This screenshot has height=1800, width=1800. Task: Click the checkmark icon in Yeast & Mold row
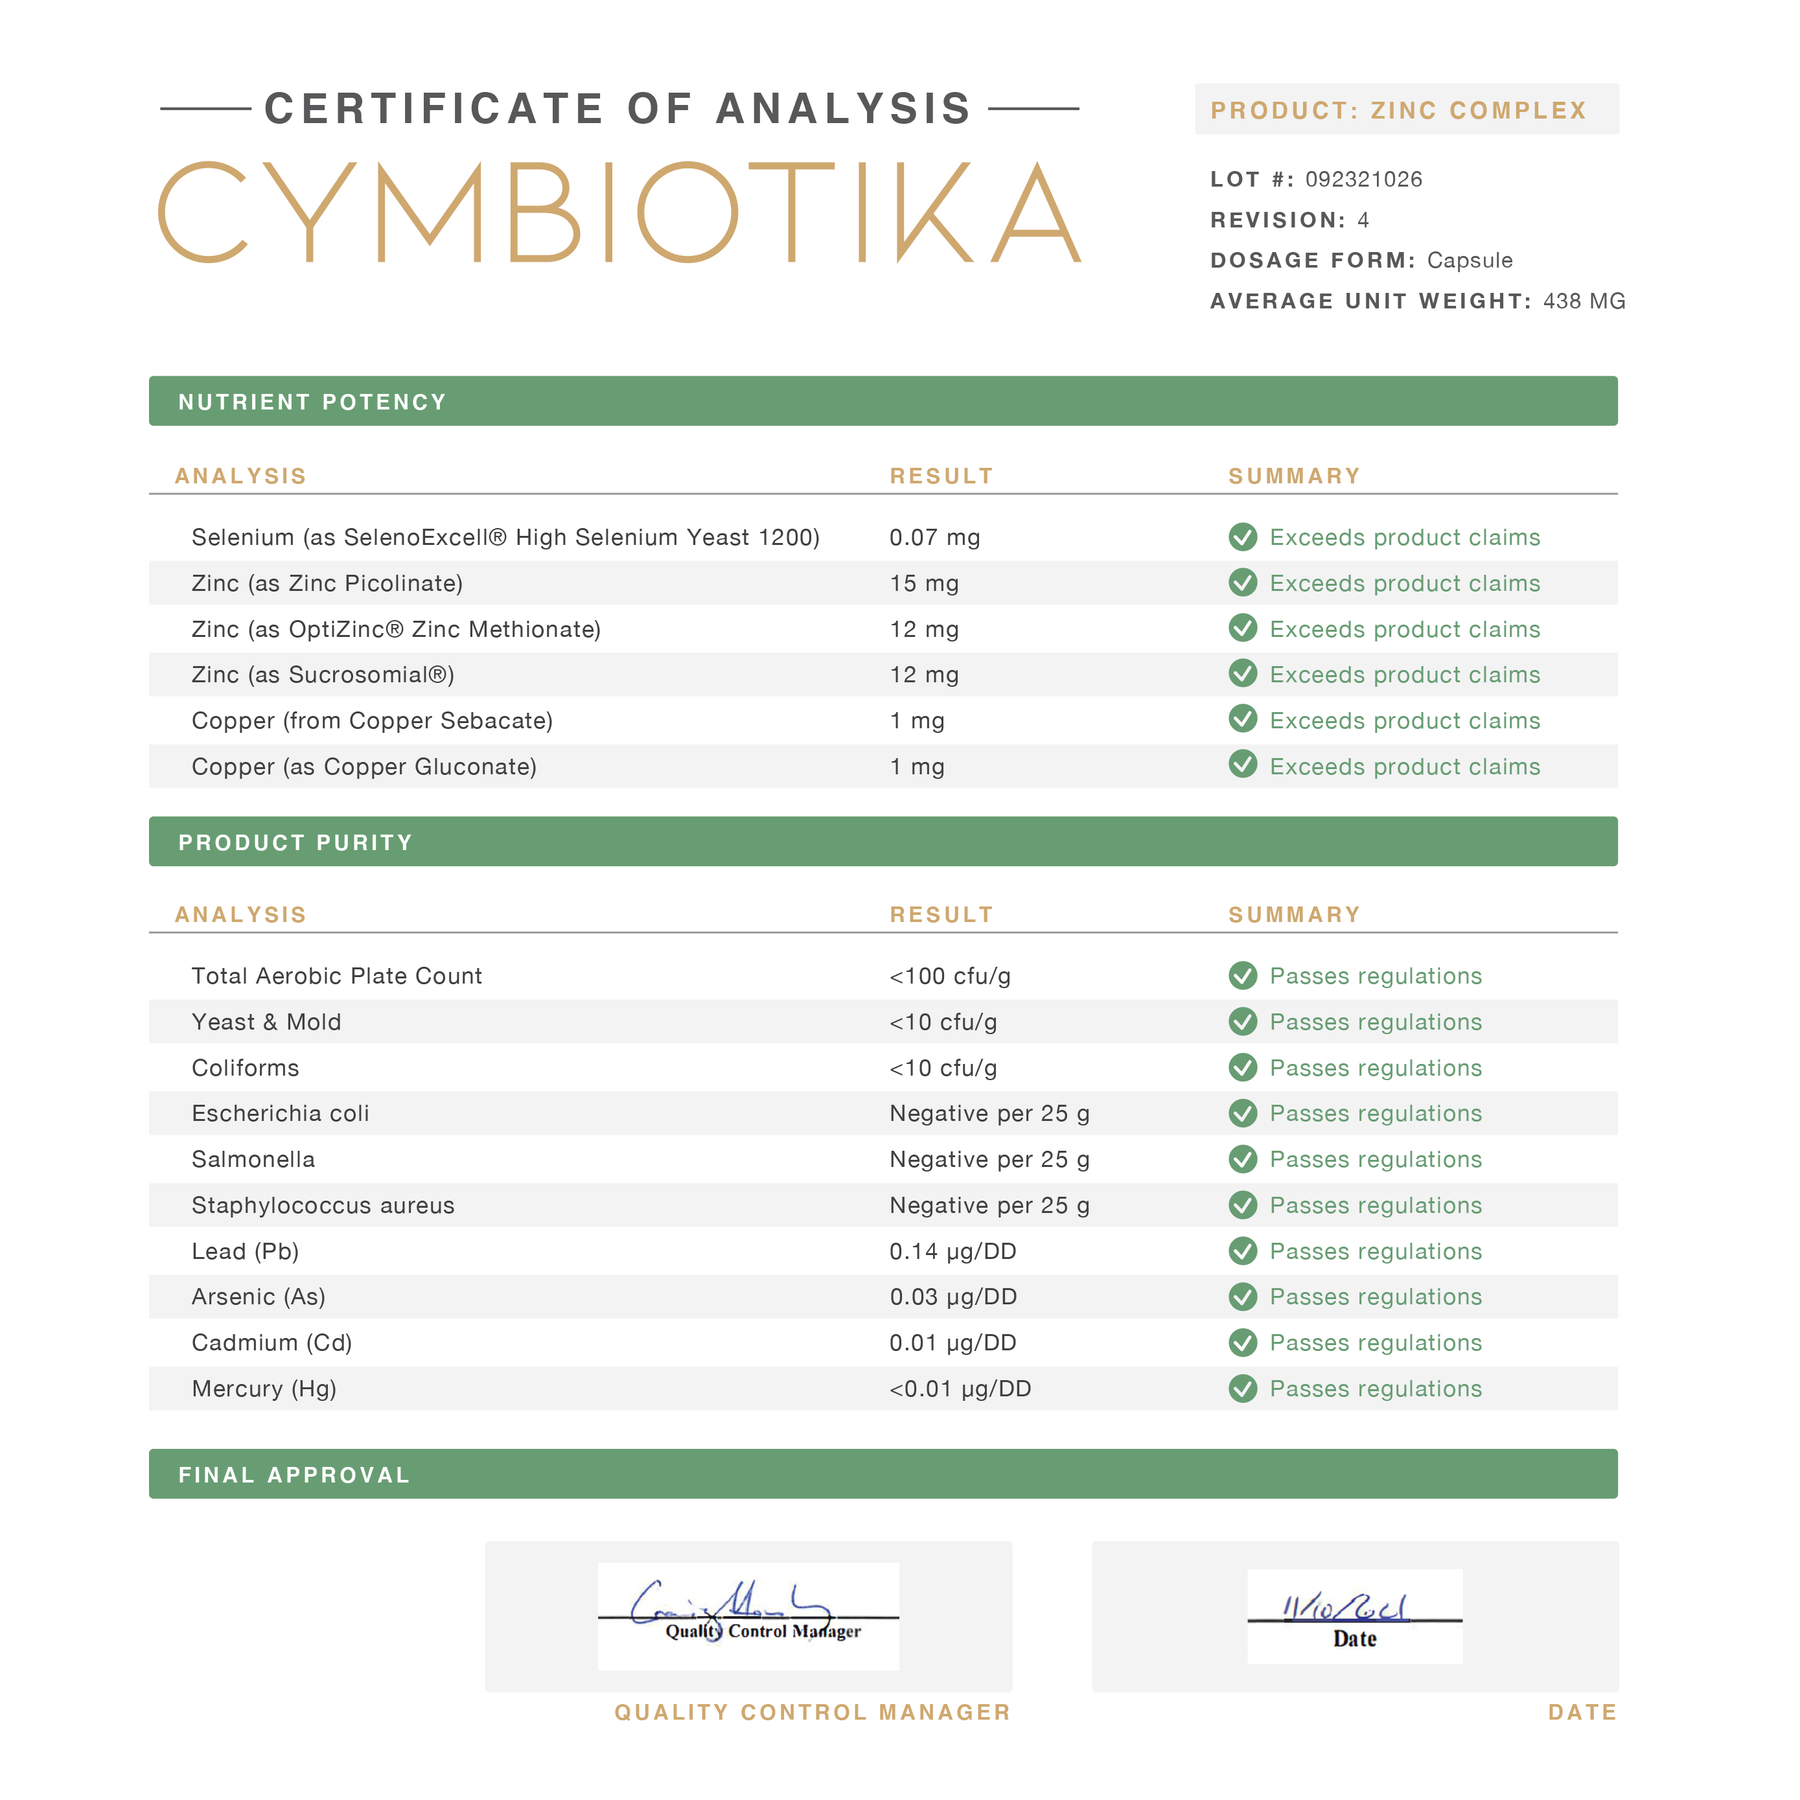[1243, 1021]
